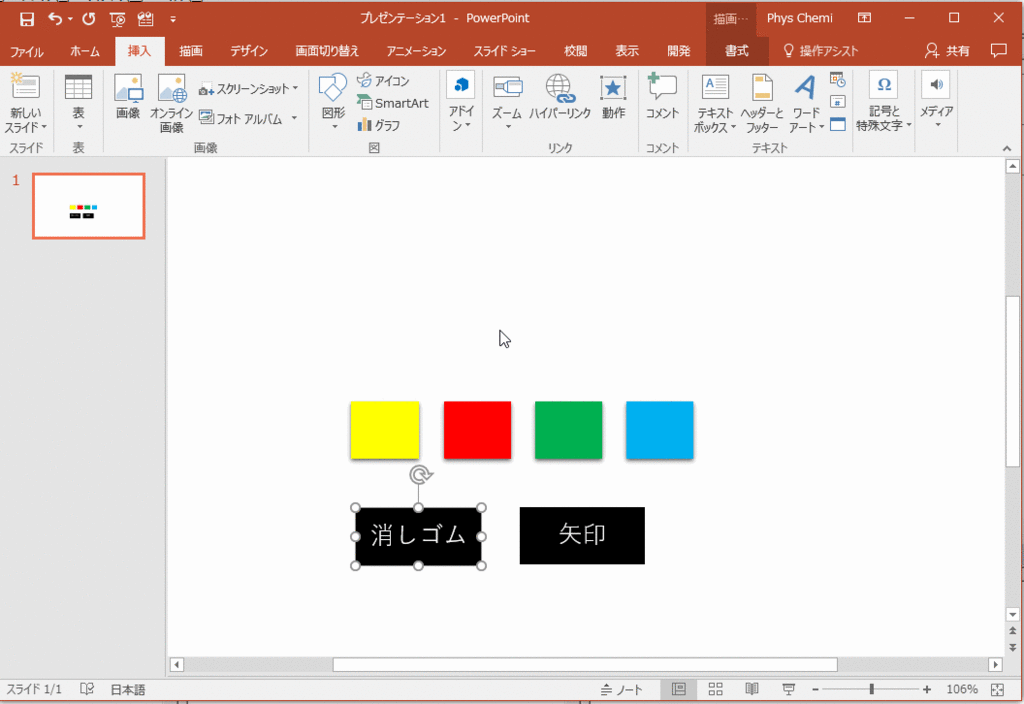1024x704 pixels.
Task: Insert a new slide (新しいスライド)
Action: point(26,103)
